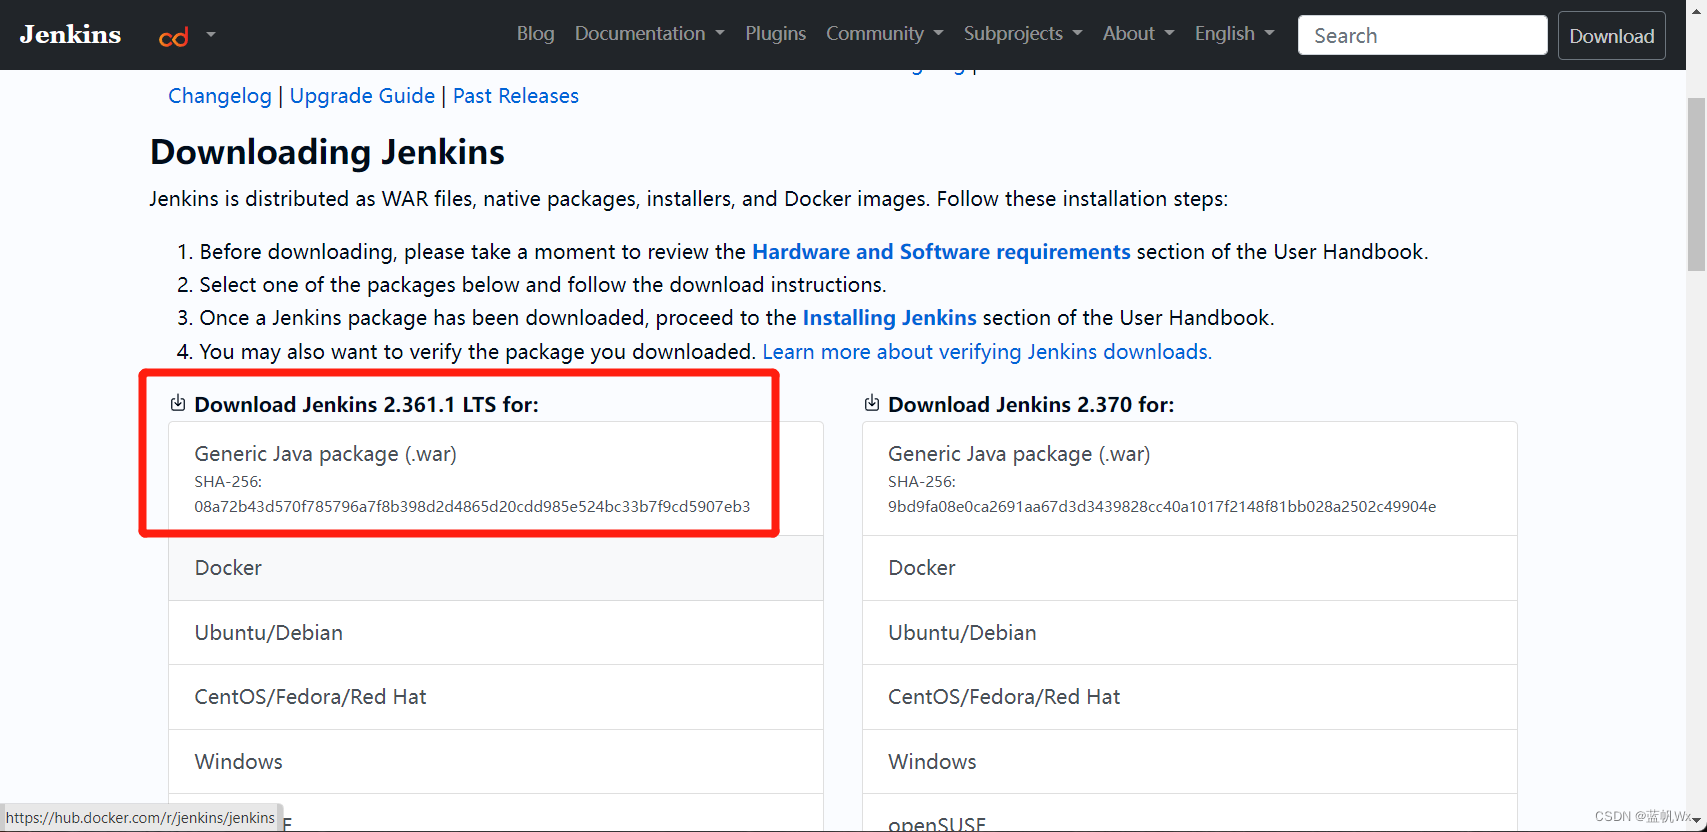The width and height of the screenshot is (1707, 832).
Task: Expand the About dropdown menu
Action: pos(1138,33)
